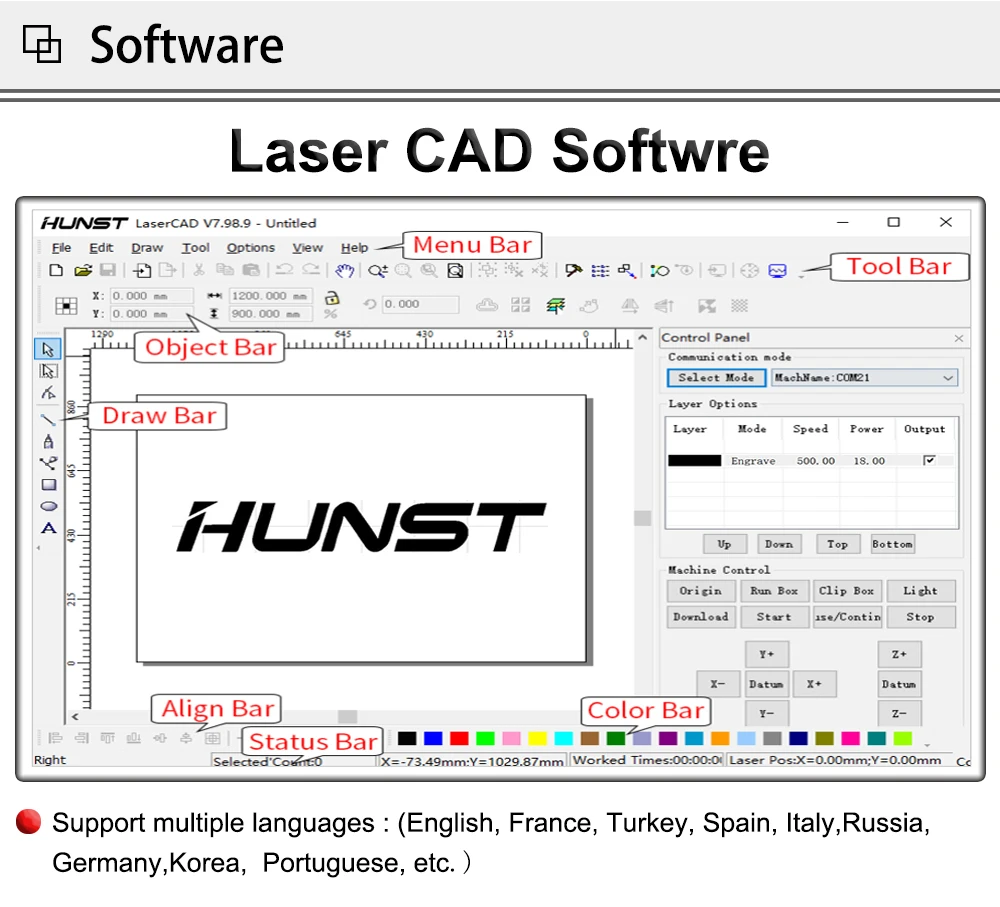Click the X position input field
Image resolution: width=1000 pixels, height=907 pixels.
point(152,296)
